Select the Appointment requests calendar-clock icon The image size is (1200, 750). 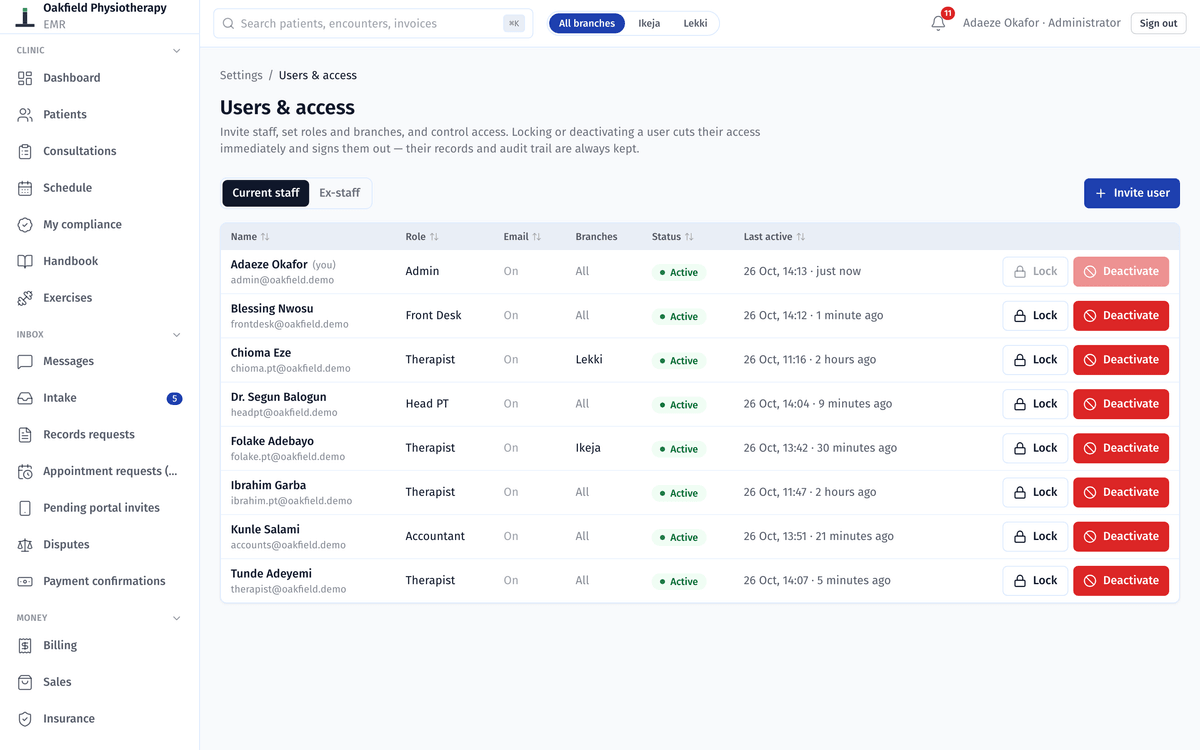pos(25,471)
